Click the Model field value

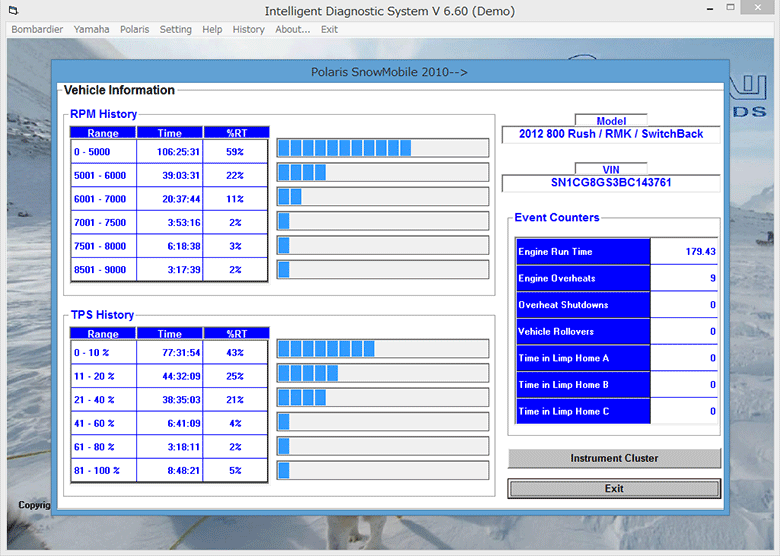pyautogui.click(x=611, y=134)
